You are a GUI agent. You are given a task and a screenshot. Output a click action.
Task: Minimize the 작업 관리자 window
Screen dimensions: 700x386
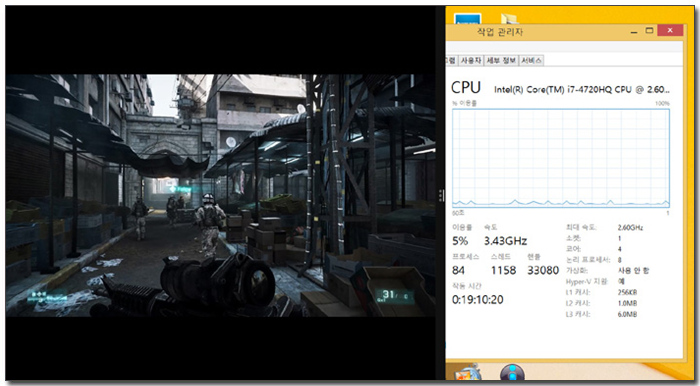click(634, 31)
